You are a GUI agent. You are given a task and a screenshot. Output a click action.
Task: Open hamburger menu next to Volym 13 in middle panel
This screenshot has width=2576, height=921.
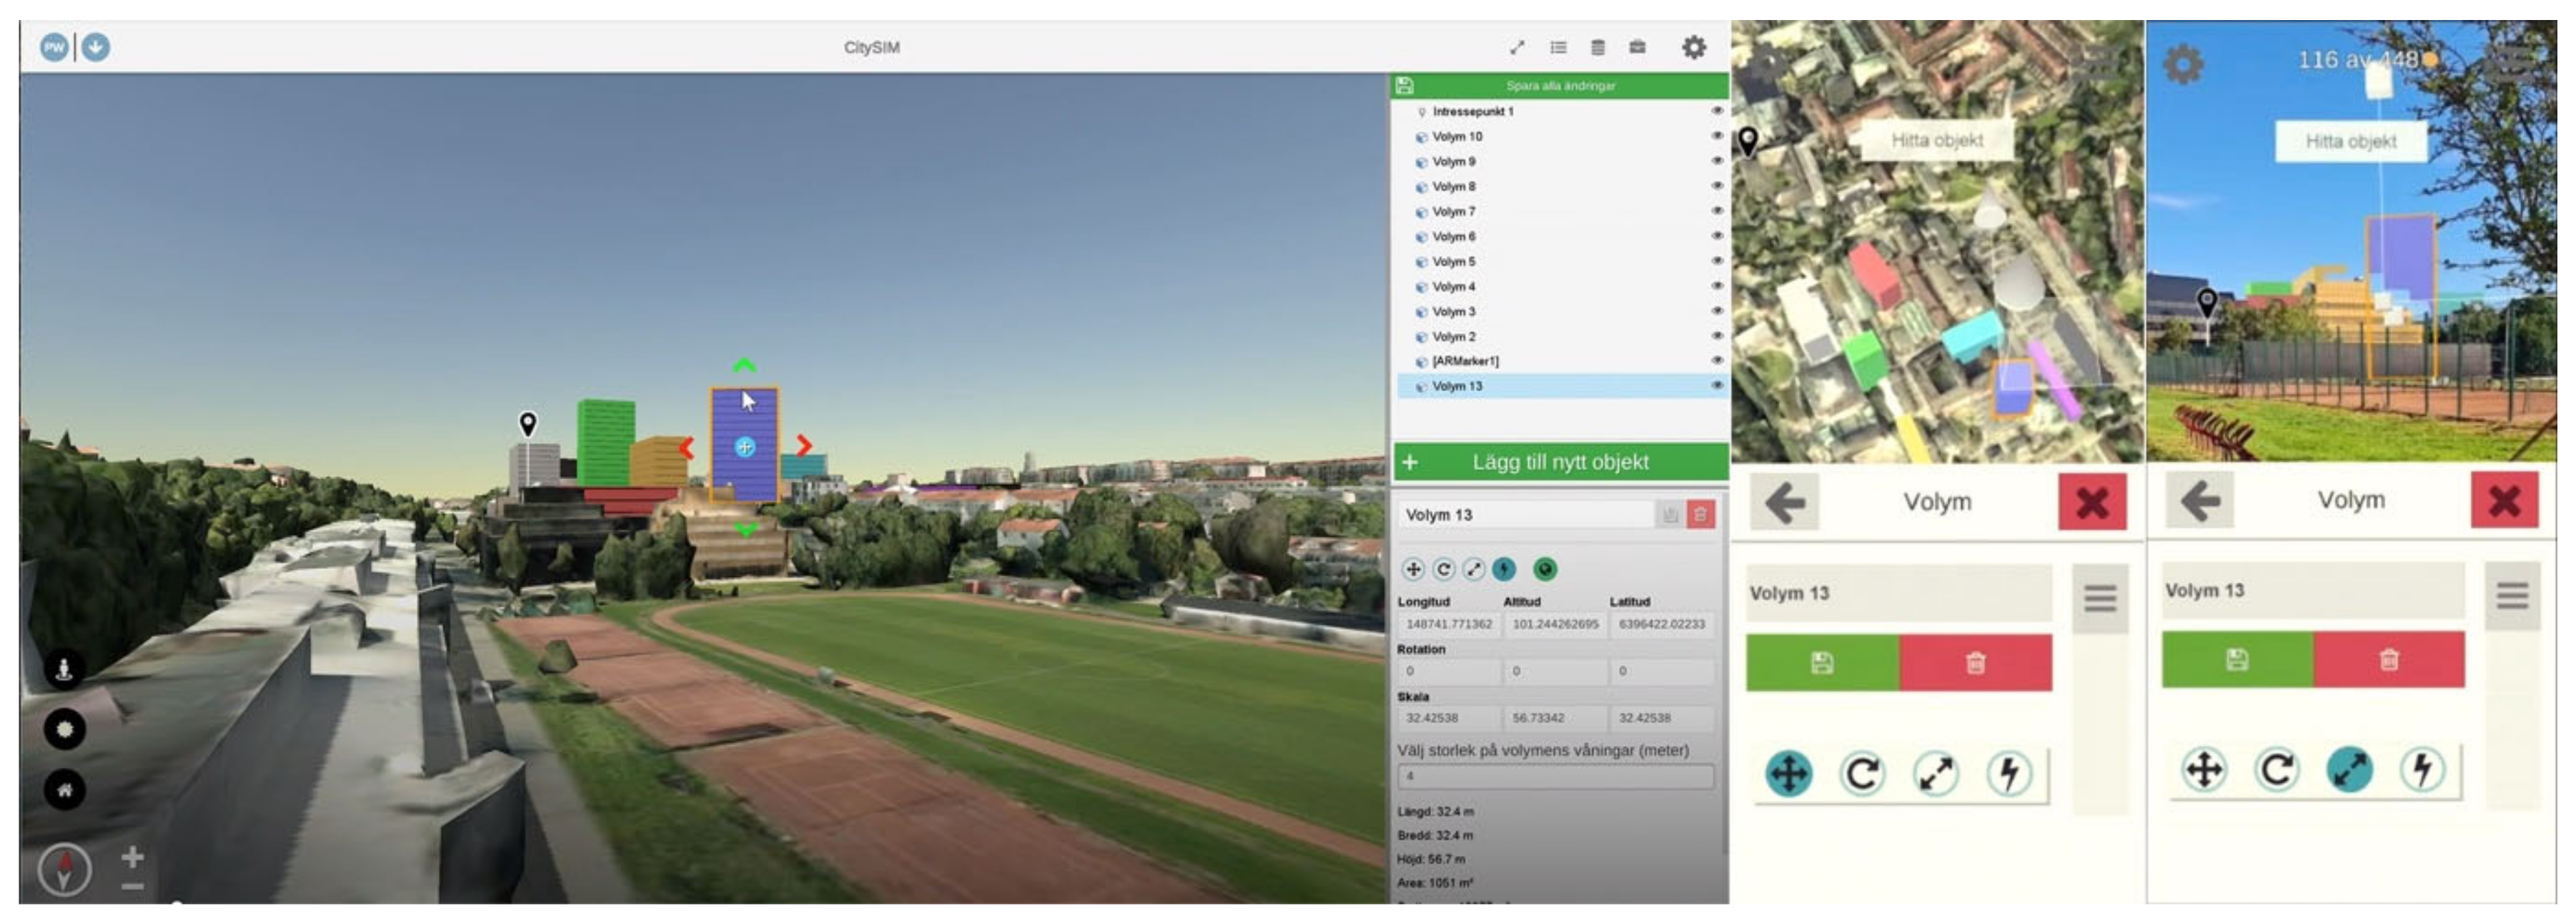pyautogui.click(x=2099, y=598)
